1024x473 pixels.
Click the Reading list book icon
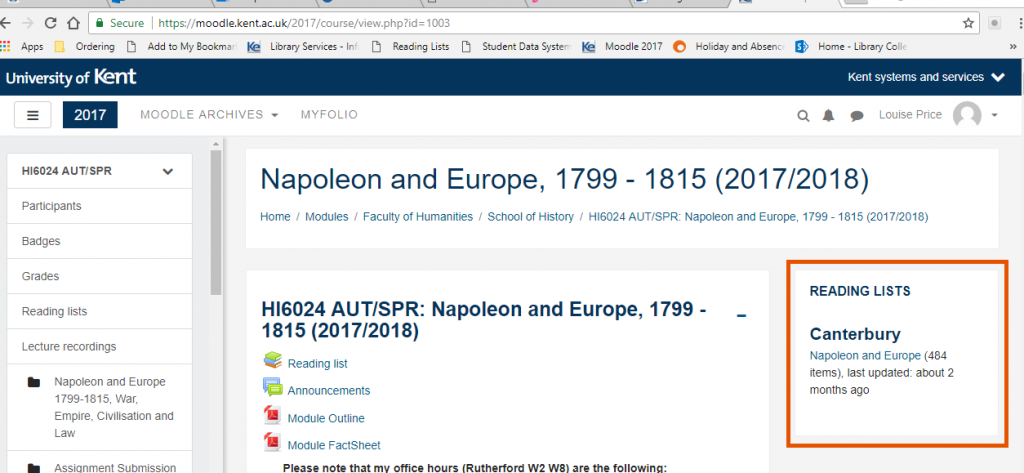pyautogui.click(x=272, y=362)
